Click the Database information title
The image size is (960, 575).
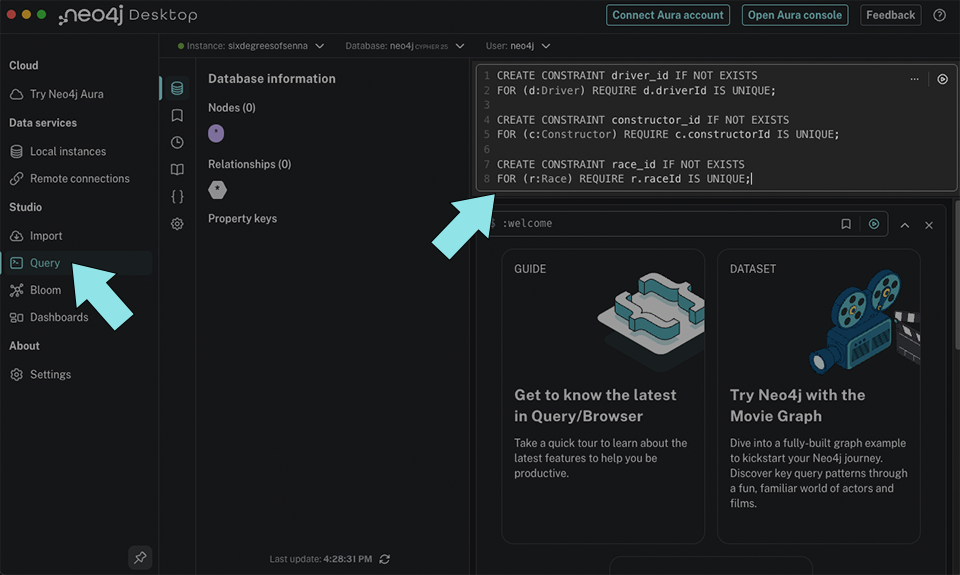pos(271,78)
